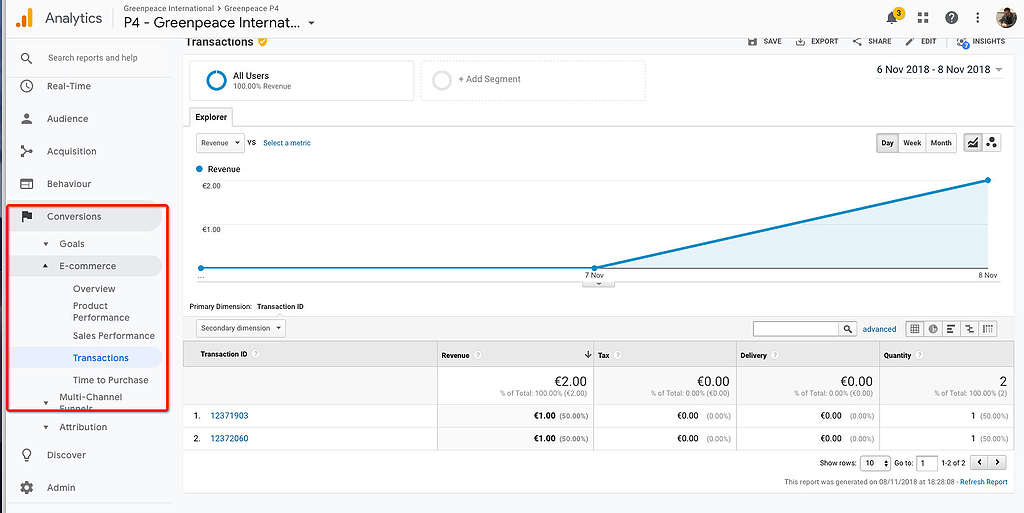Open the Revenue metric dropdown
Image resolution: width=1024 pixels, height=513 pixels.
[x=220, y=143]
